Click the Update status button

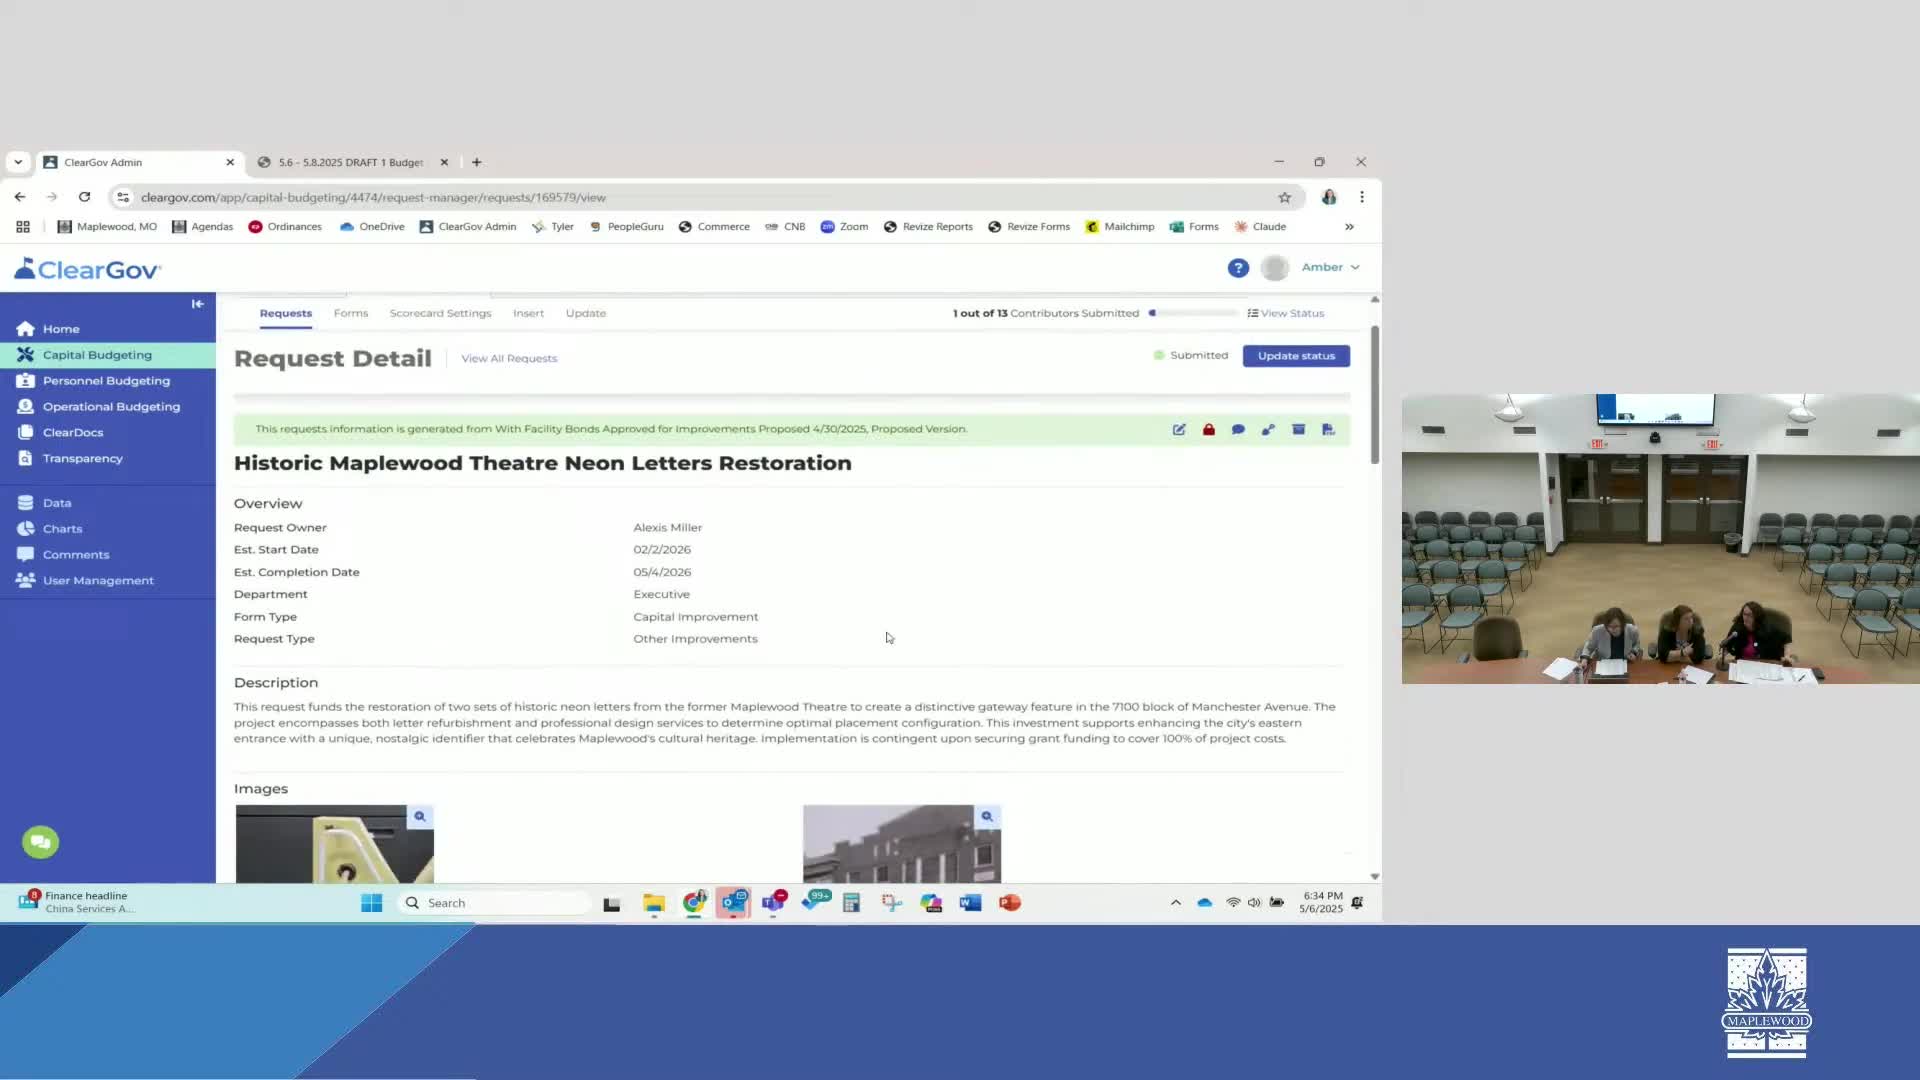tap(1296, 356)
